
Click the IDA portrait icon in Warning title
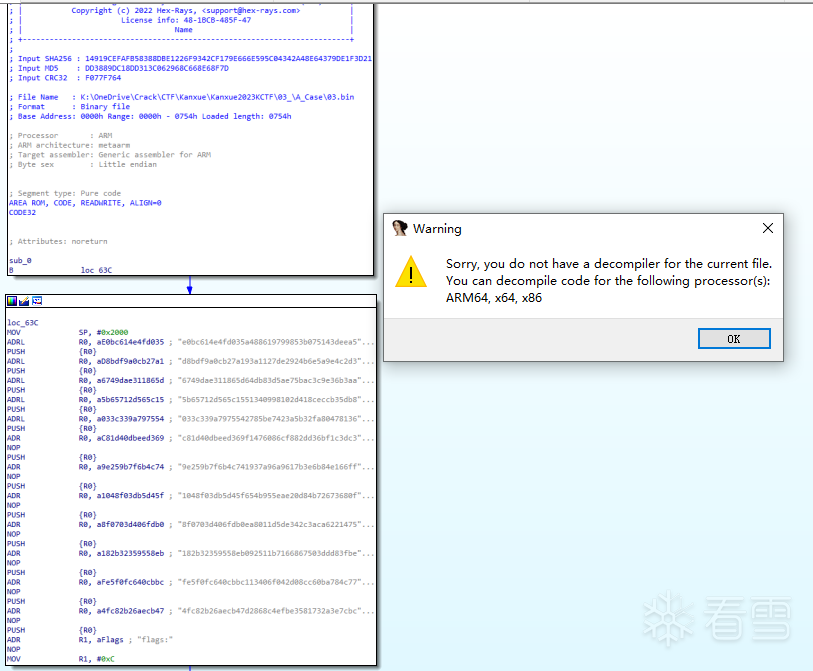[400, 228]
